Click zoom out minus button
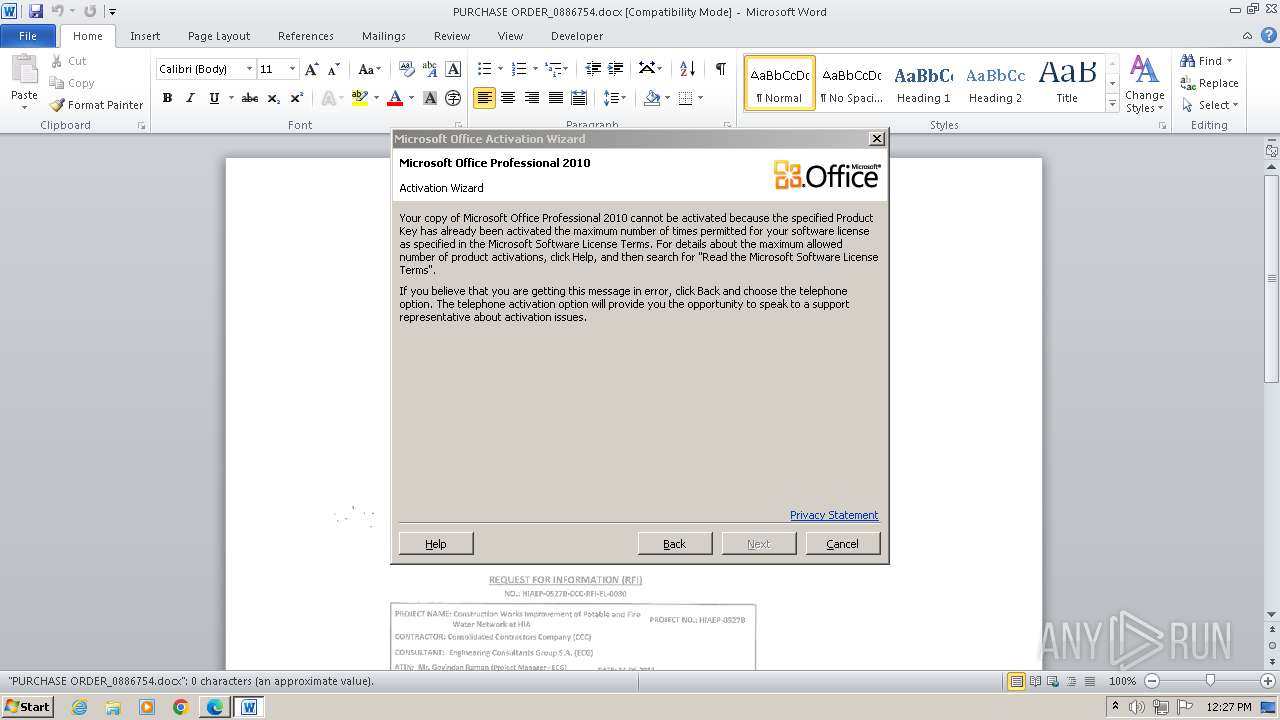1280x720 pixels. [1152, 681]
